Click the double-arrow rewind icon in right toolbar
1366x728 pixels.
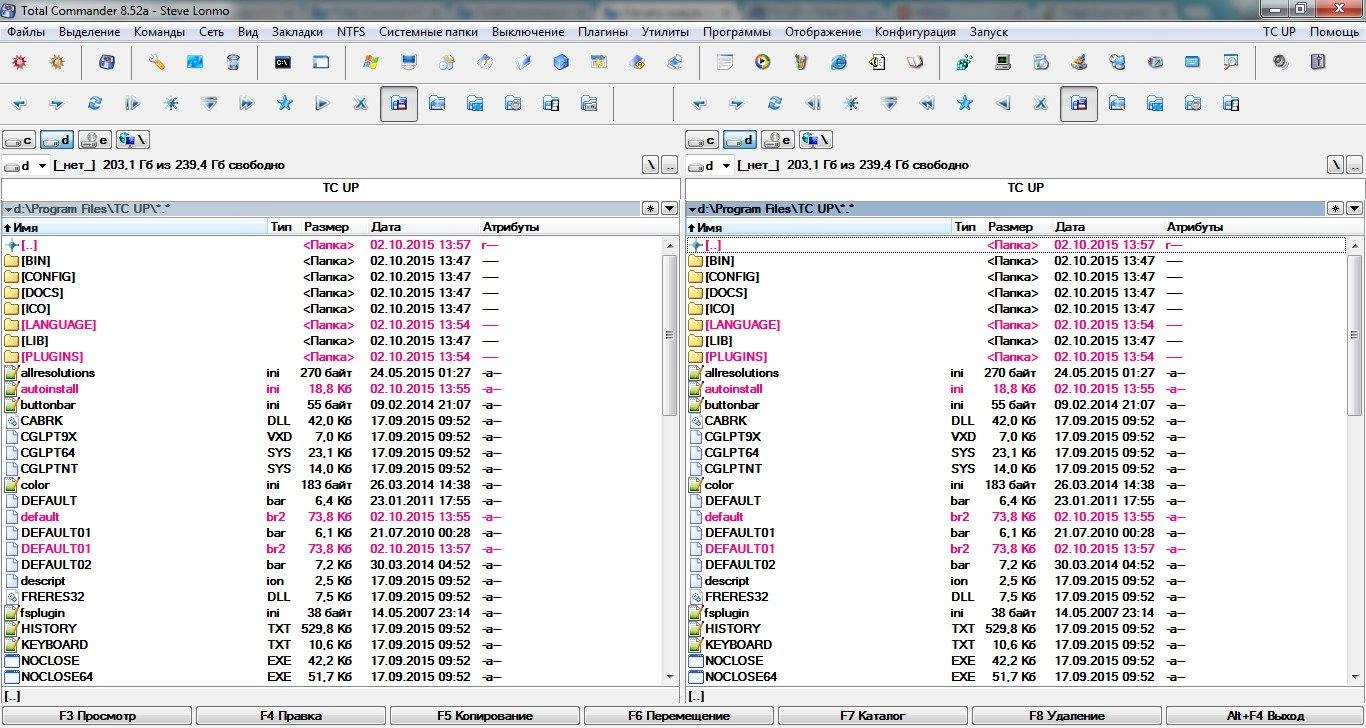tap(927, 103)
